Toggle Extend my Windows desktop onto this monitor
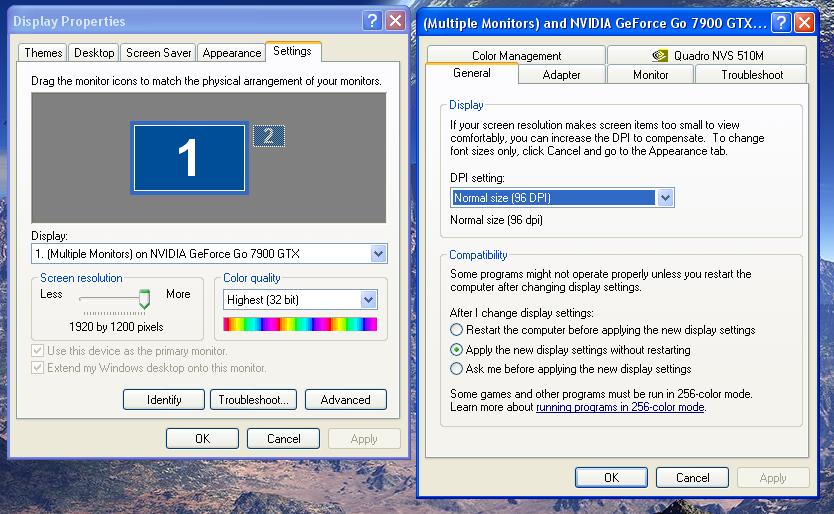This screenshot has height=514, width=834. (x=37, y=368)
